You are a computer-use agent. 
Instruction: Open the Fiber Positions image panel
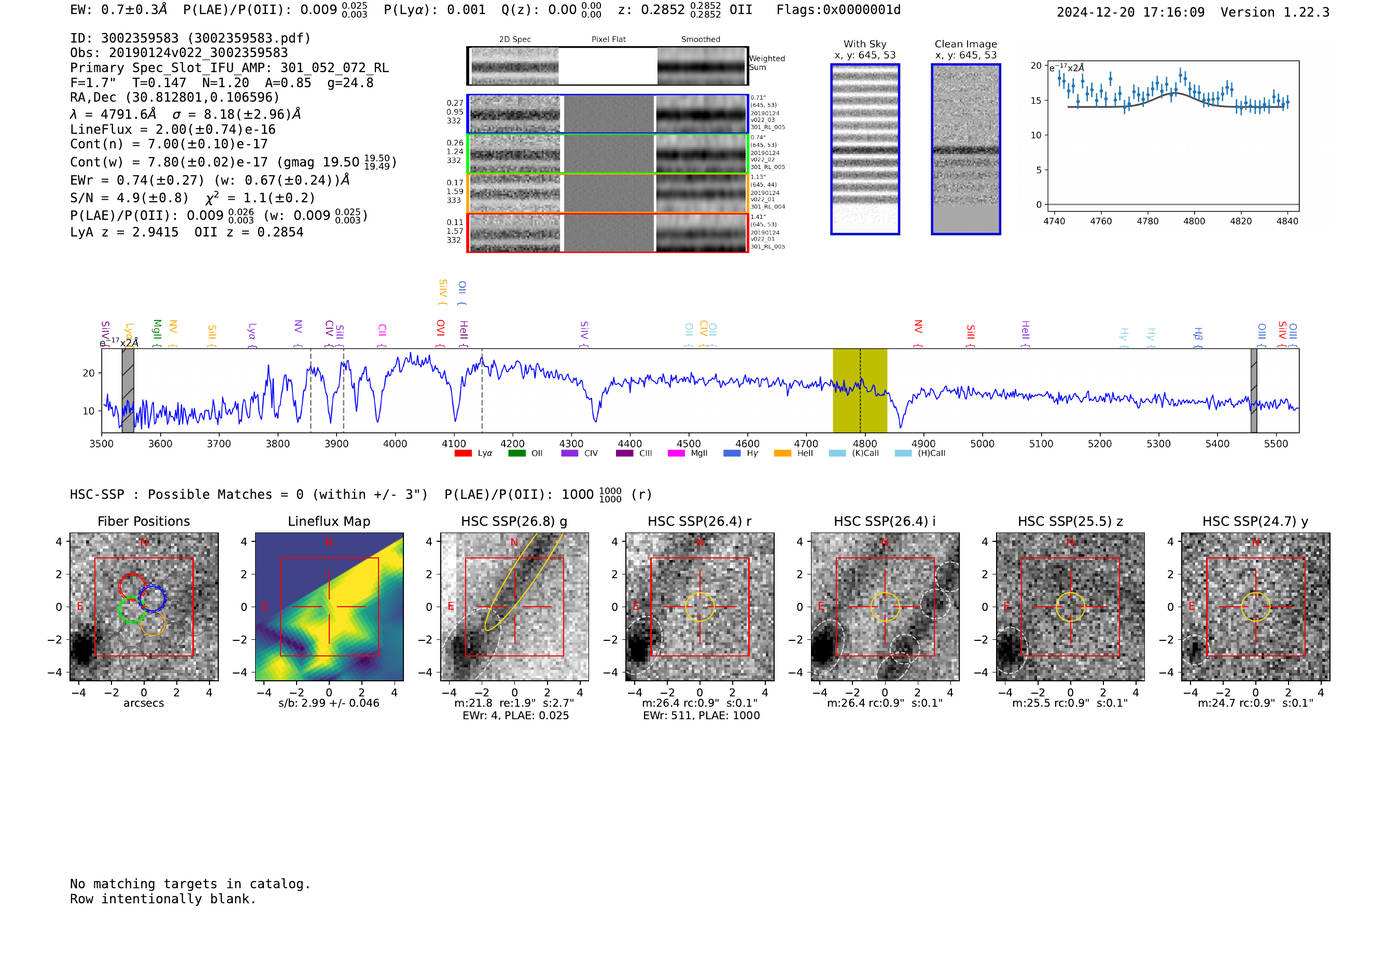tap(144, 606)
